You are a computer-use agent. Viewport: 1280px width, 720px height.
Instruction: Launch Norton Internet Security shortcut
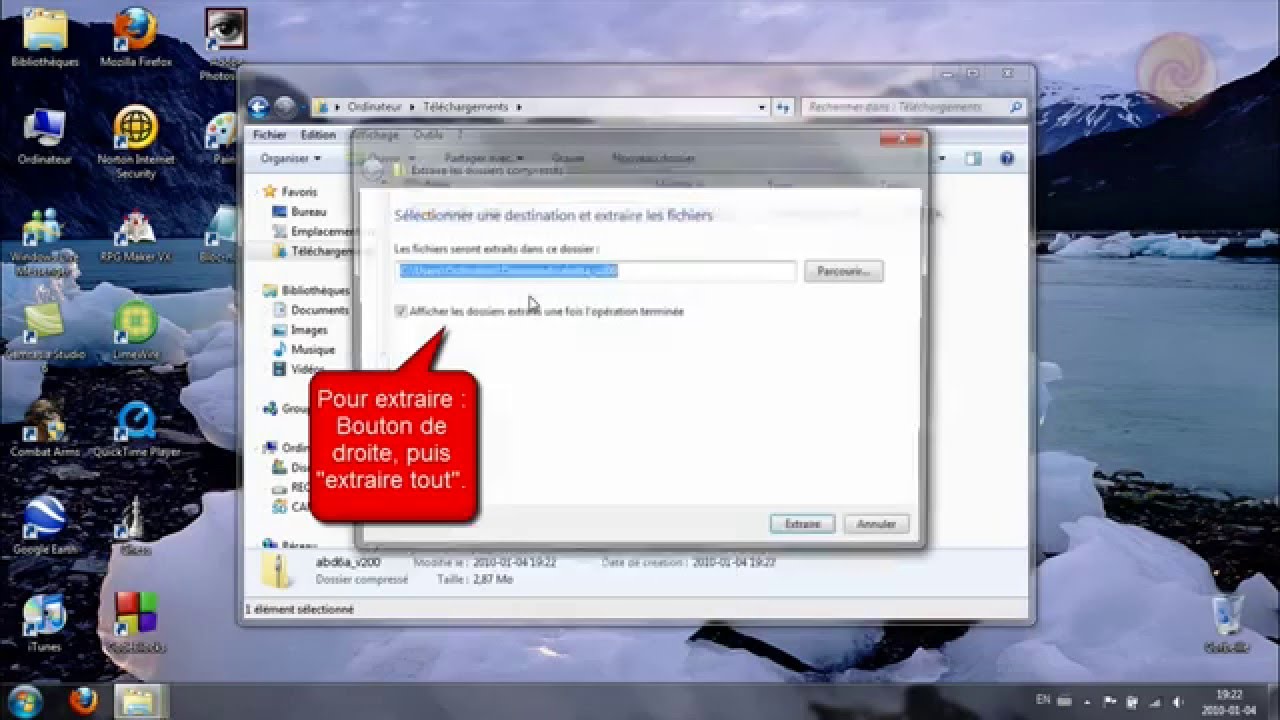[x=136, y=142]
